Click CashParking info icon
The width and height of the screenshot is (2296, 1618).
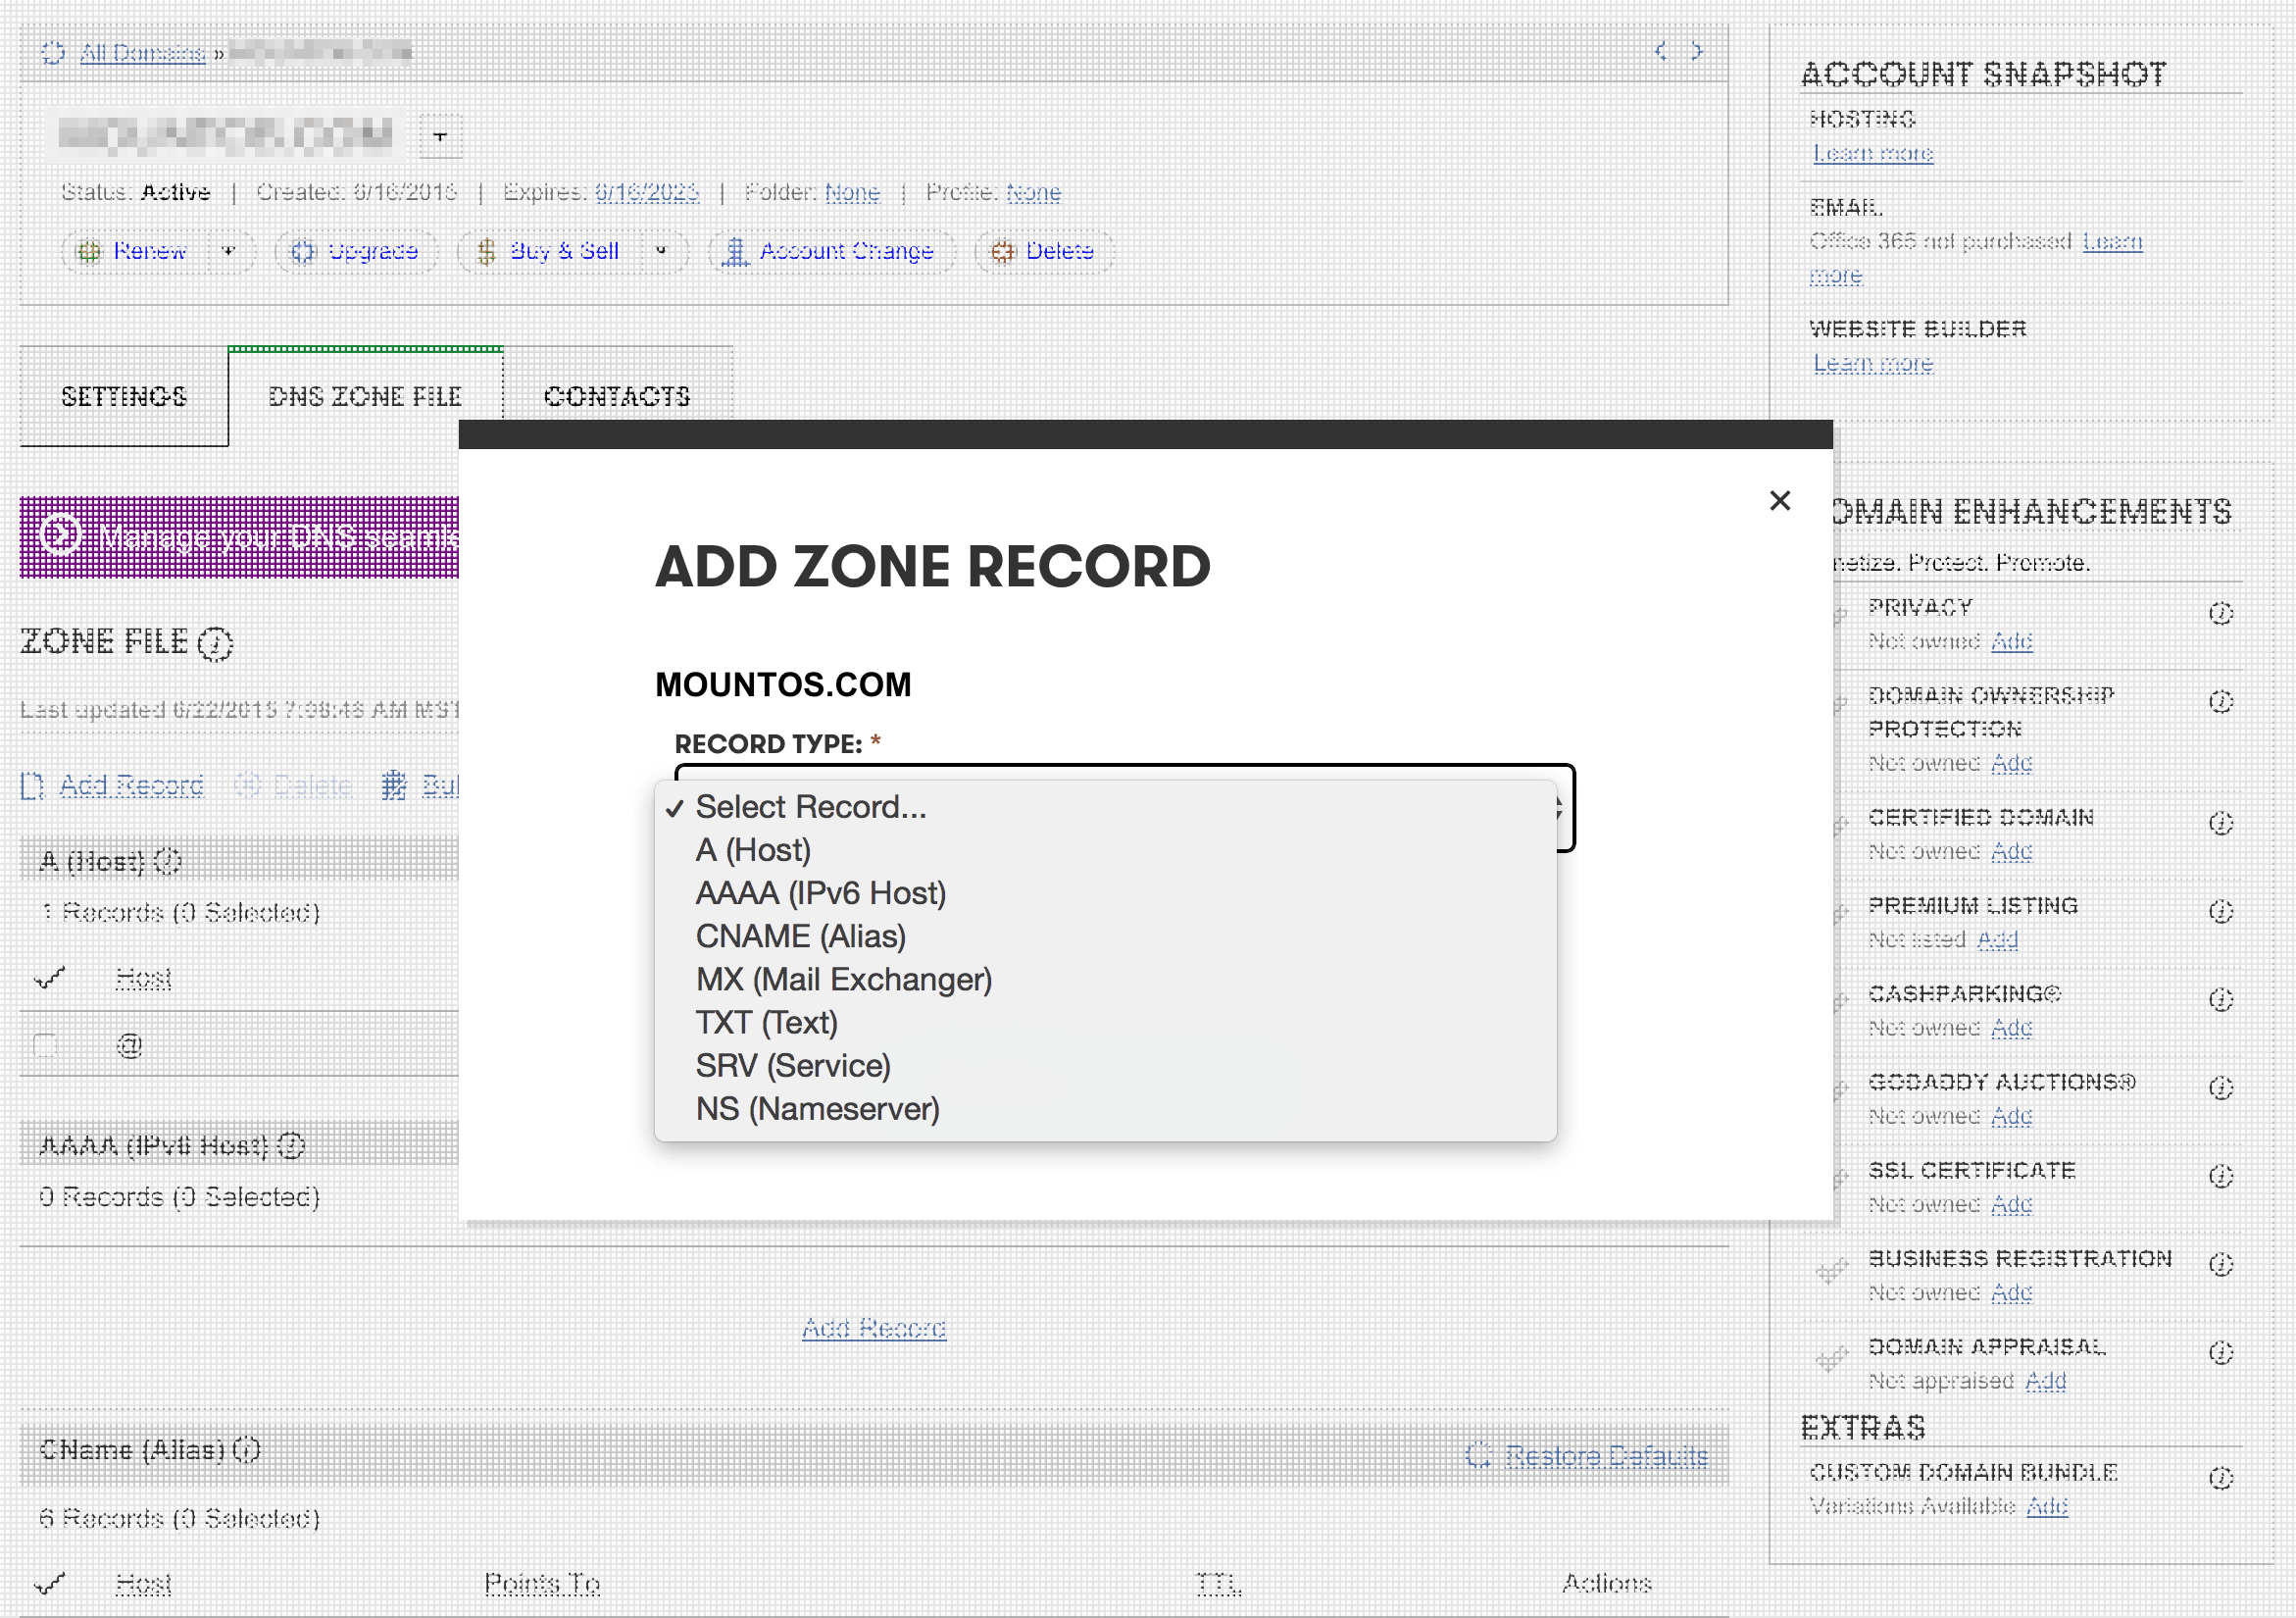click(x=2221, y=999)
